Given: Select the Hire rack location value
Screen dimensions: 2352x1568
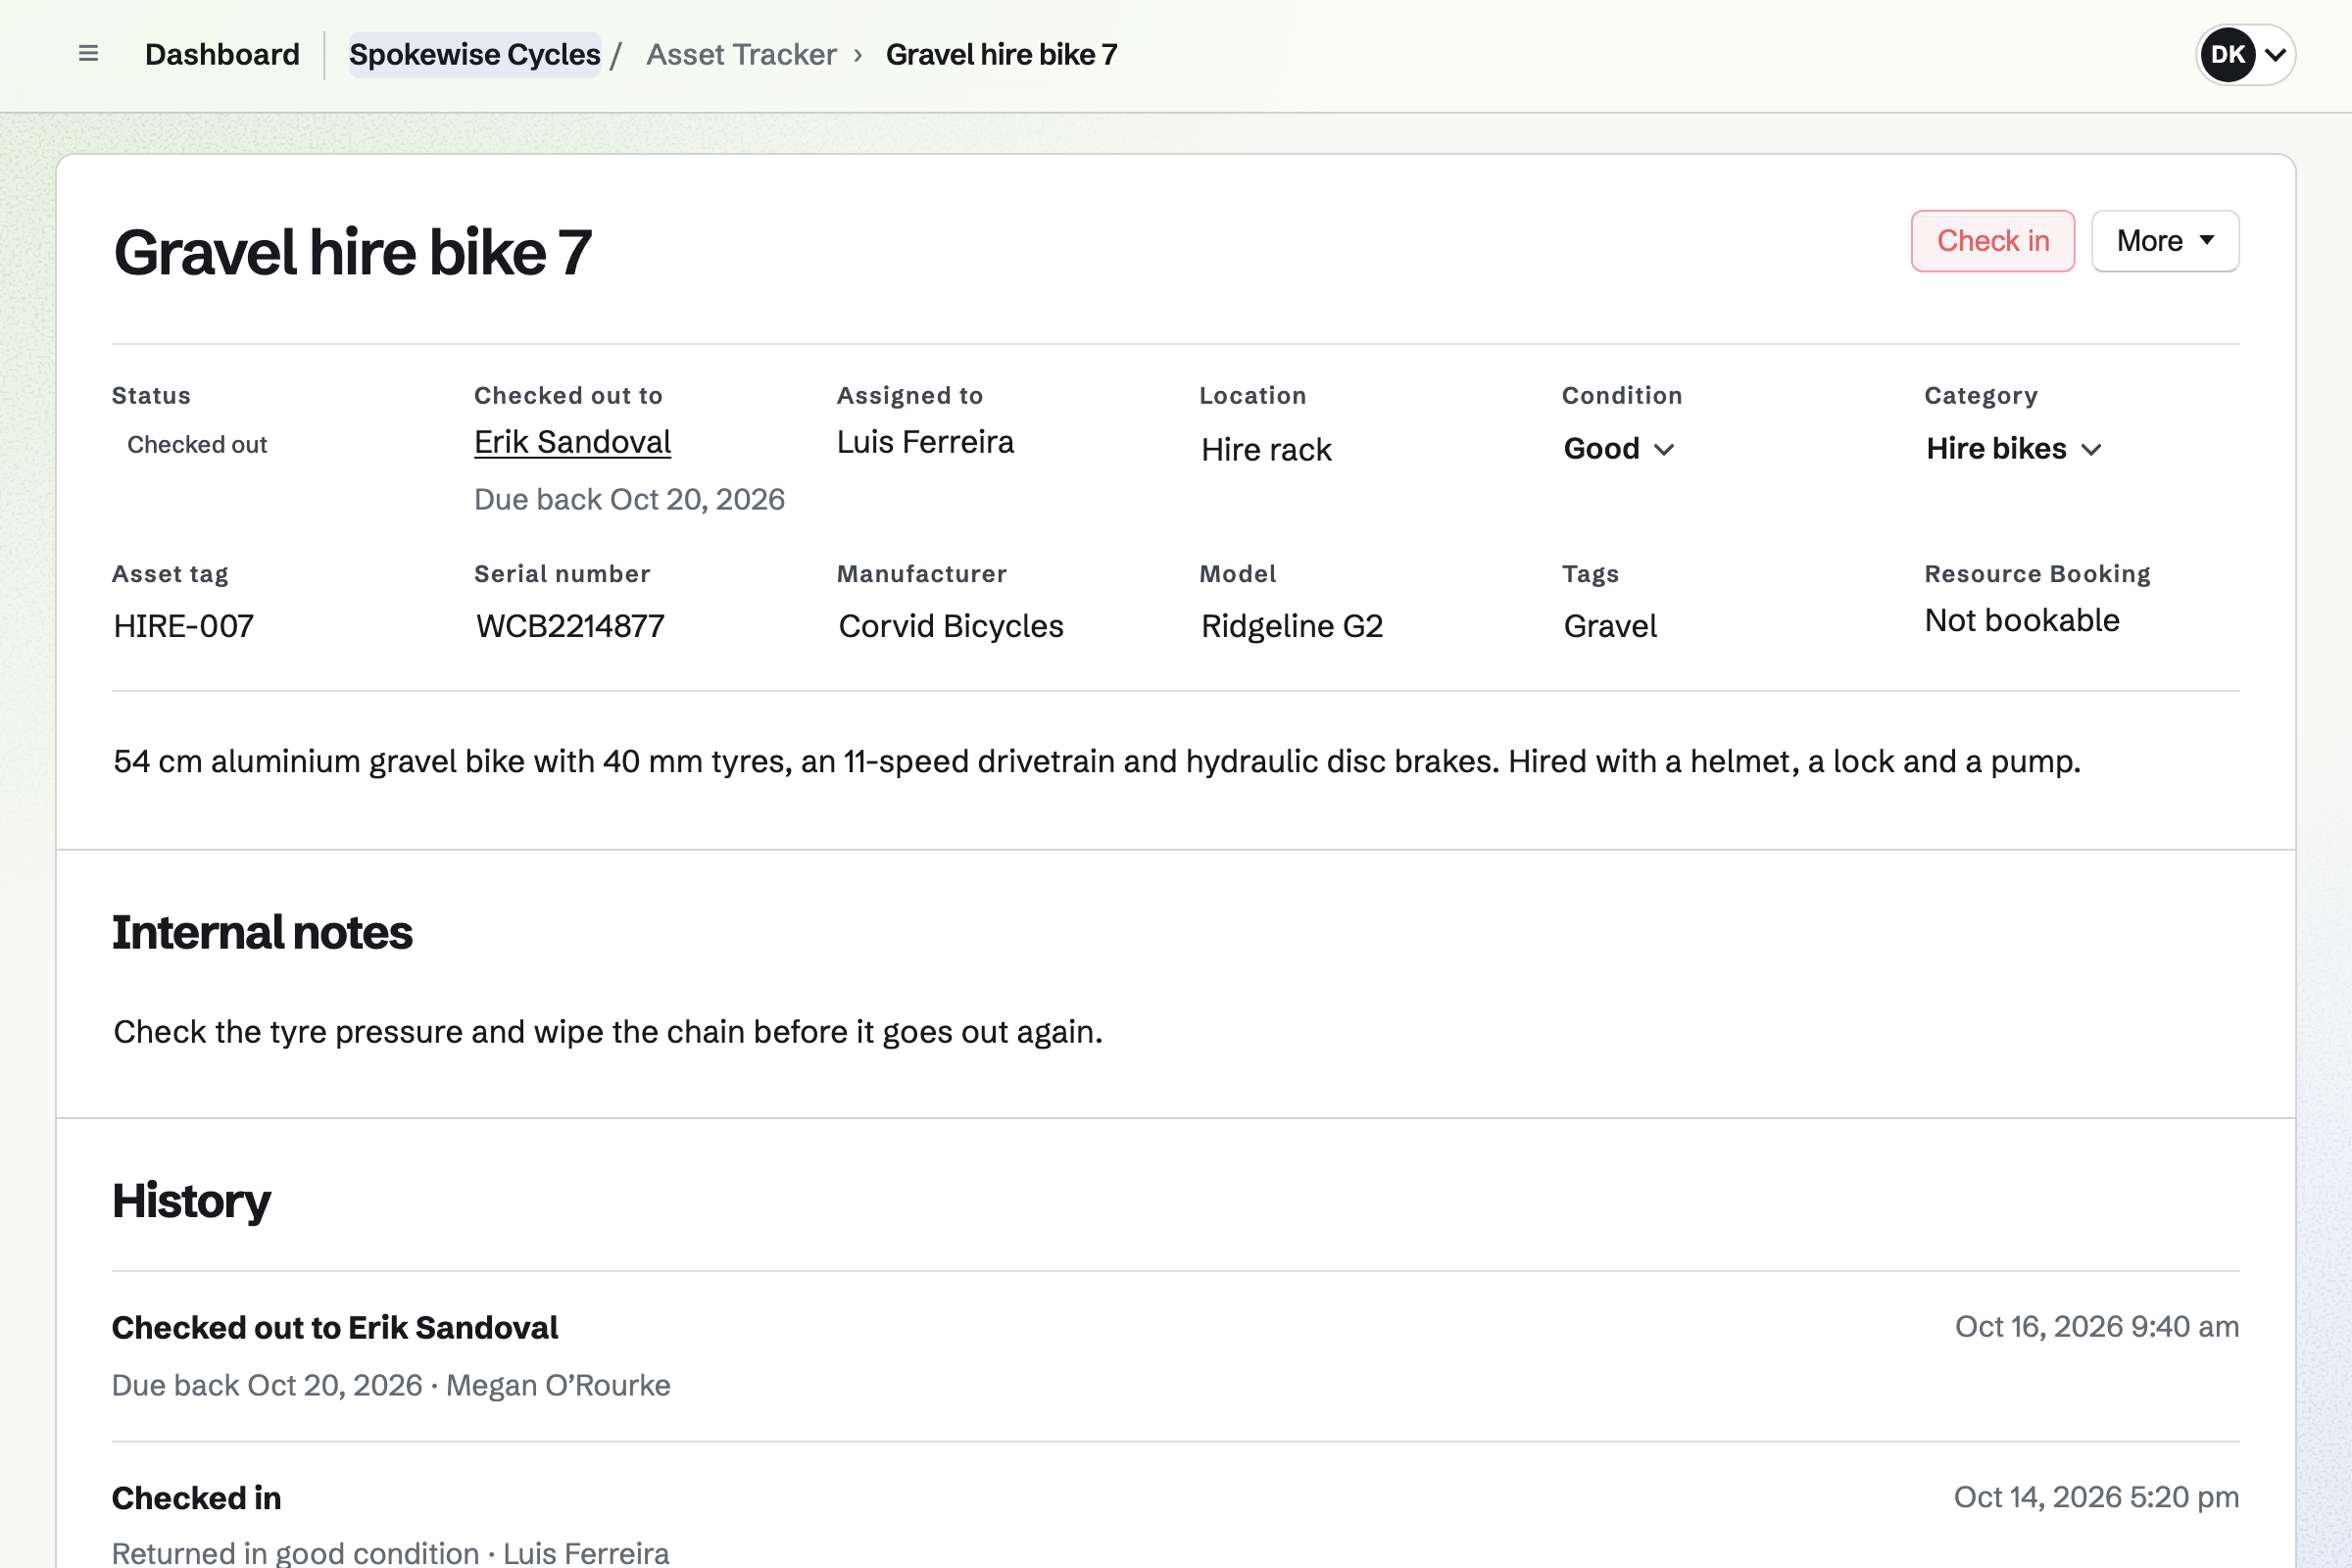Looking at the screenshot, I should click(1266, 450).
